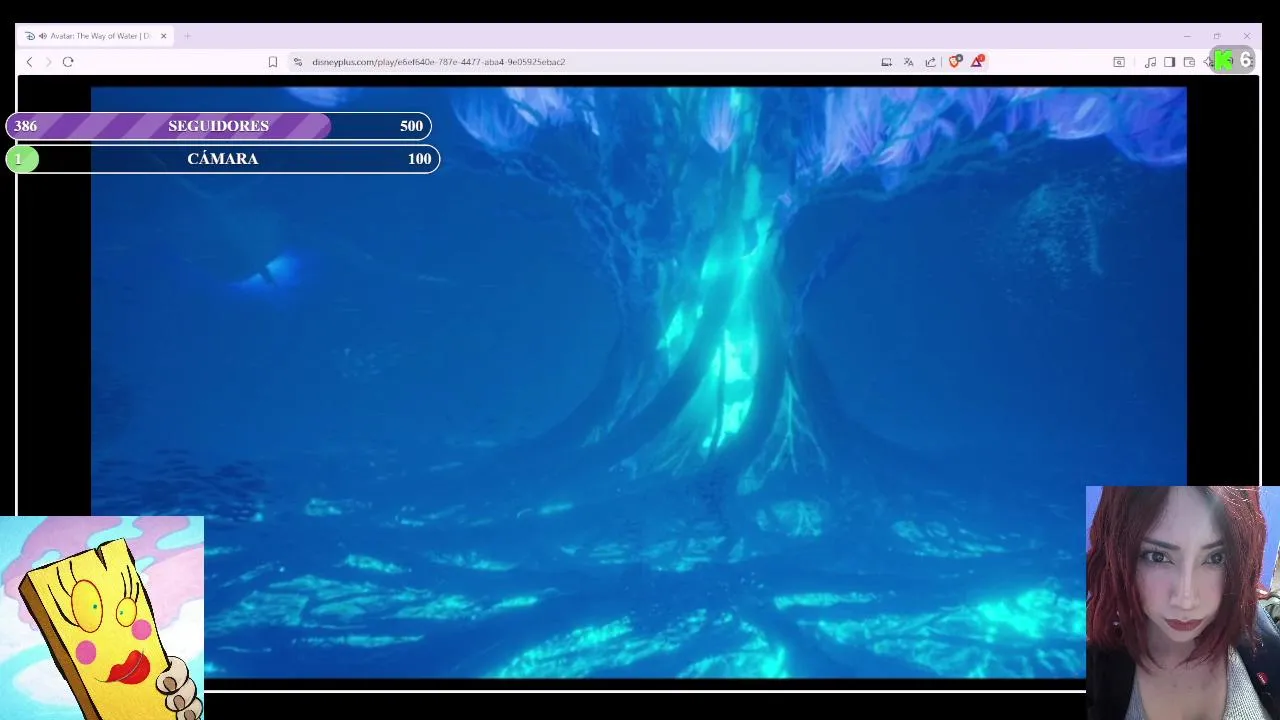Open the Brave Shields lion icon
The width and height of the screenshot is (1280, 720).
coord(955,62)
